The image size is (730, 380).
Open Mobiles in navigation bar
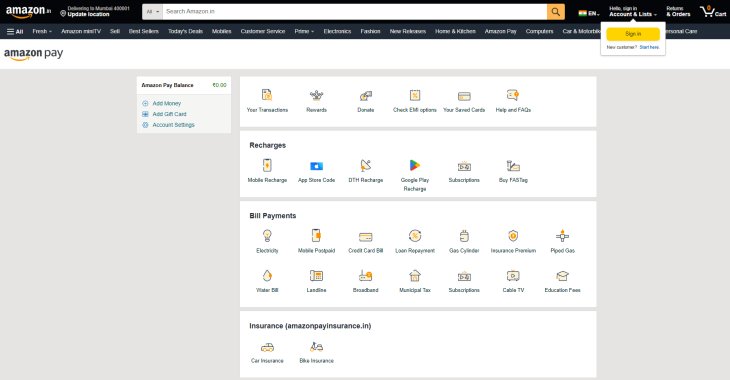click(222, 31)
